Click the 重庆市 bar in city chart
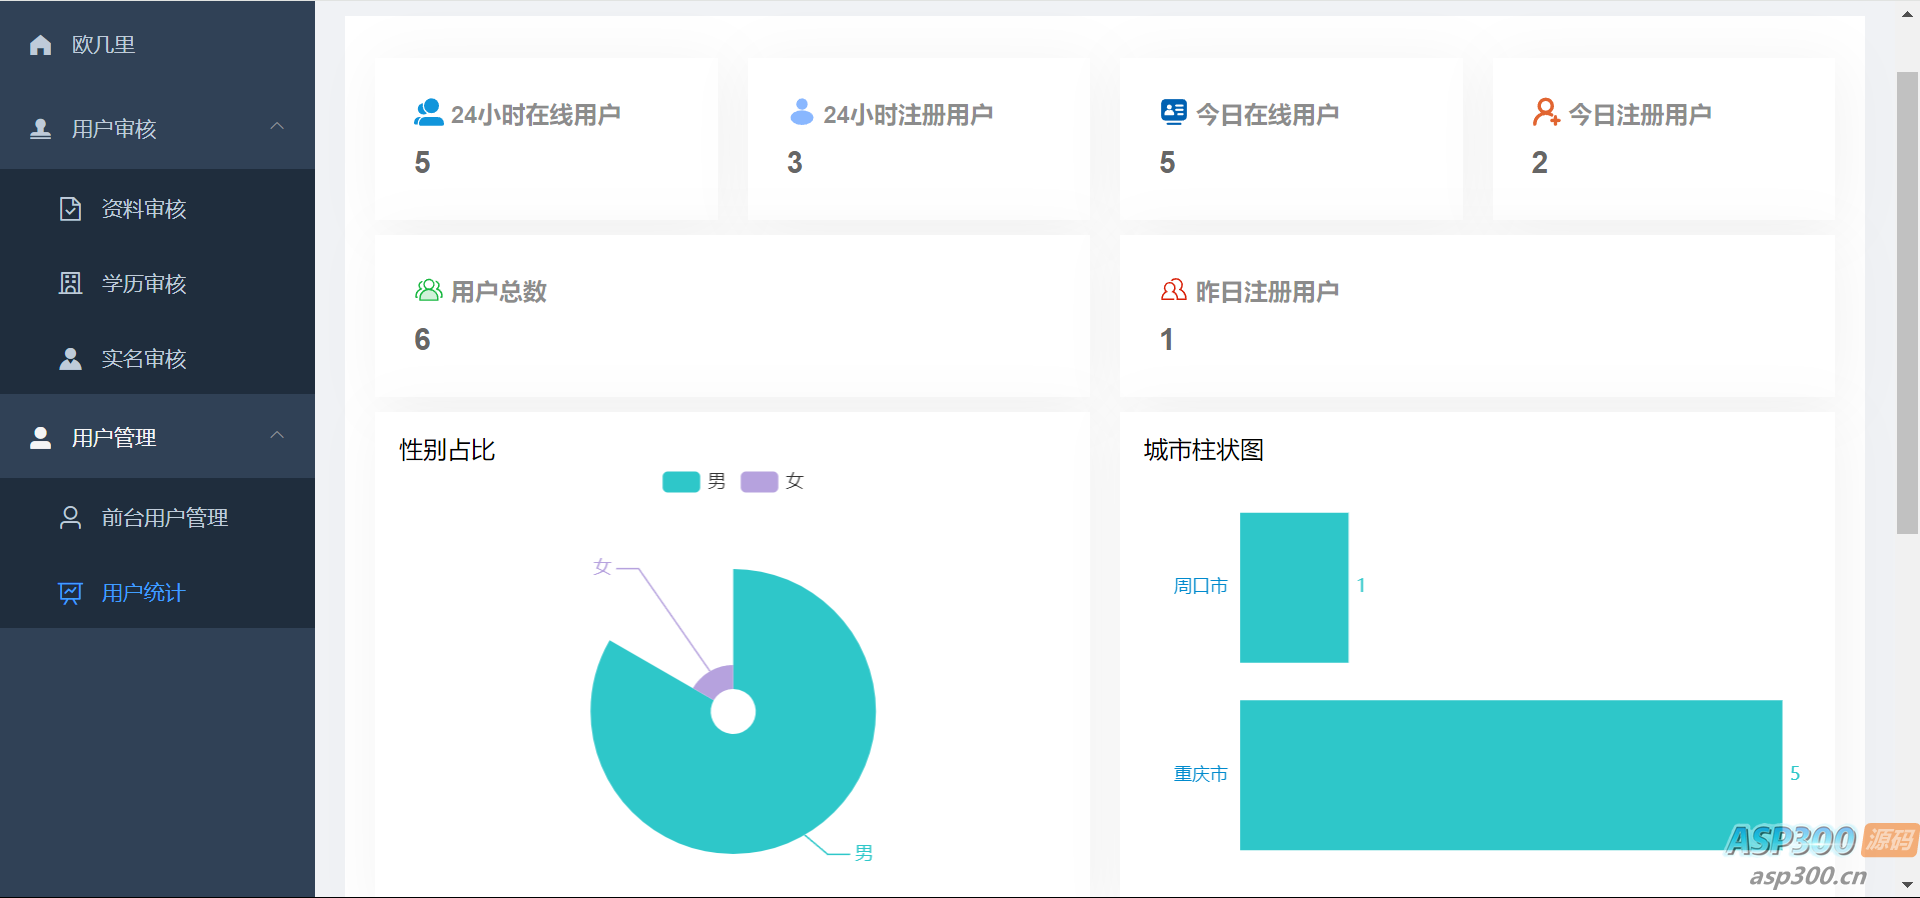1920x898 pixels. 1510,775
